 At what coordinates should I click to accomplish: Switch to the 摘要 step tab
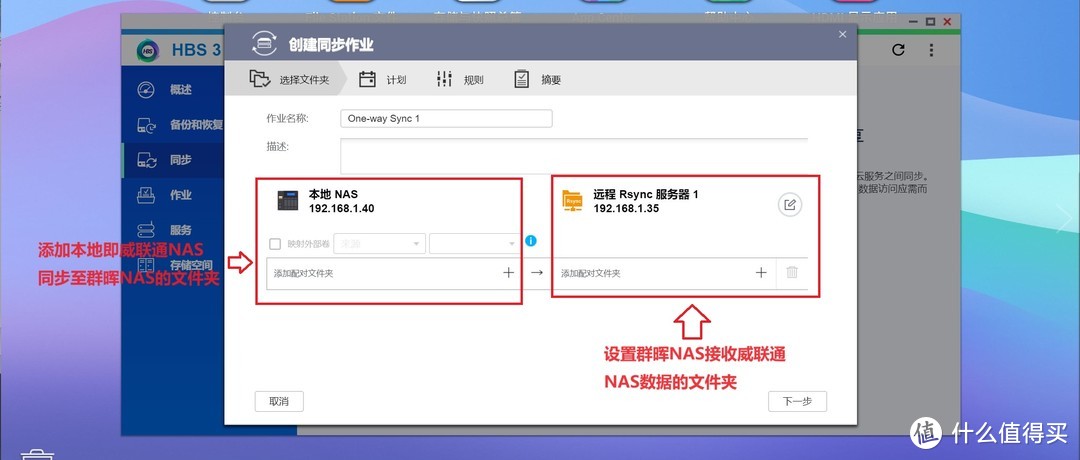click(537, 79)
